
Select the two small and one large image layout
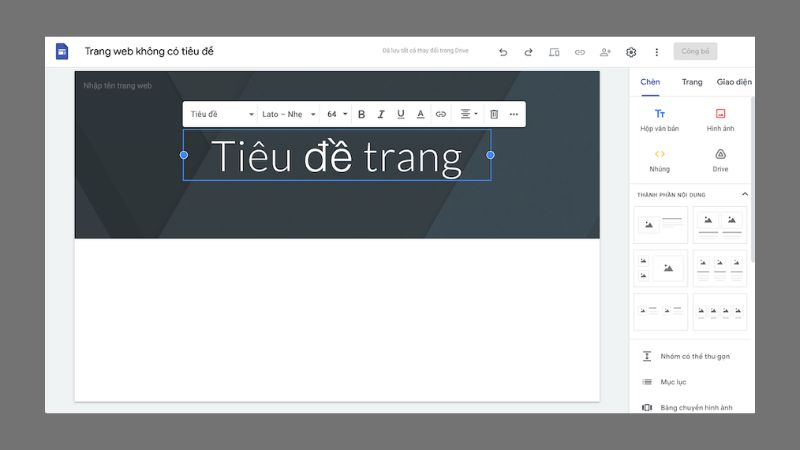661,268
